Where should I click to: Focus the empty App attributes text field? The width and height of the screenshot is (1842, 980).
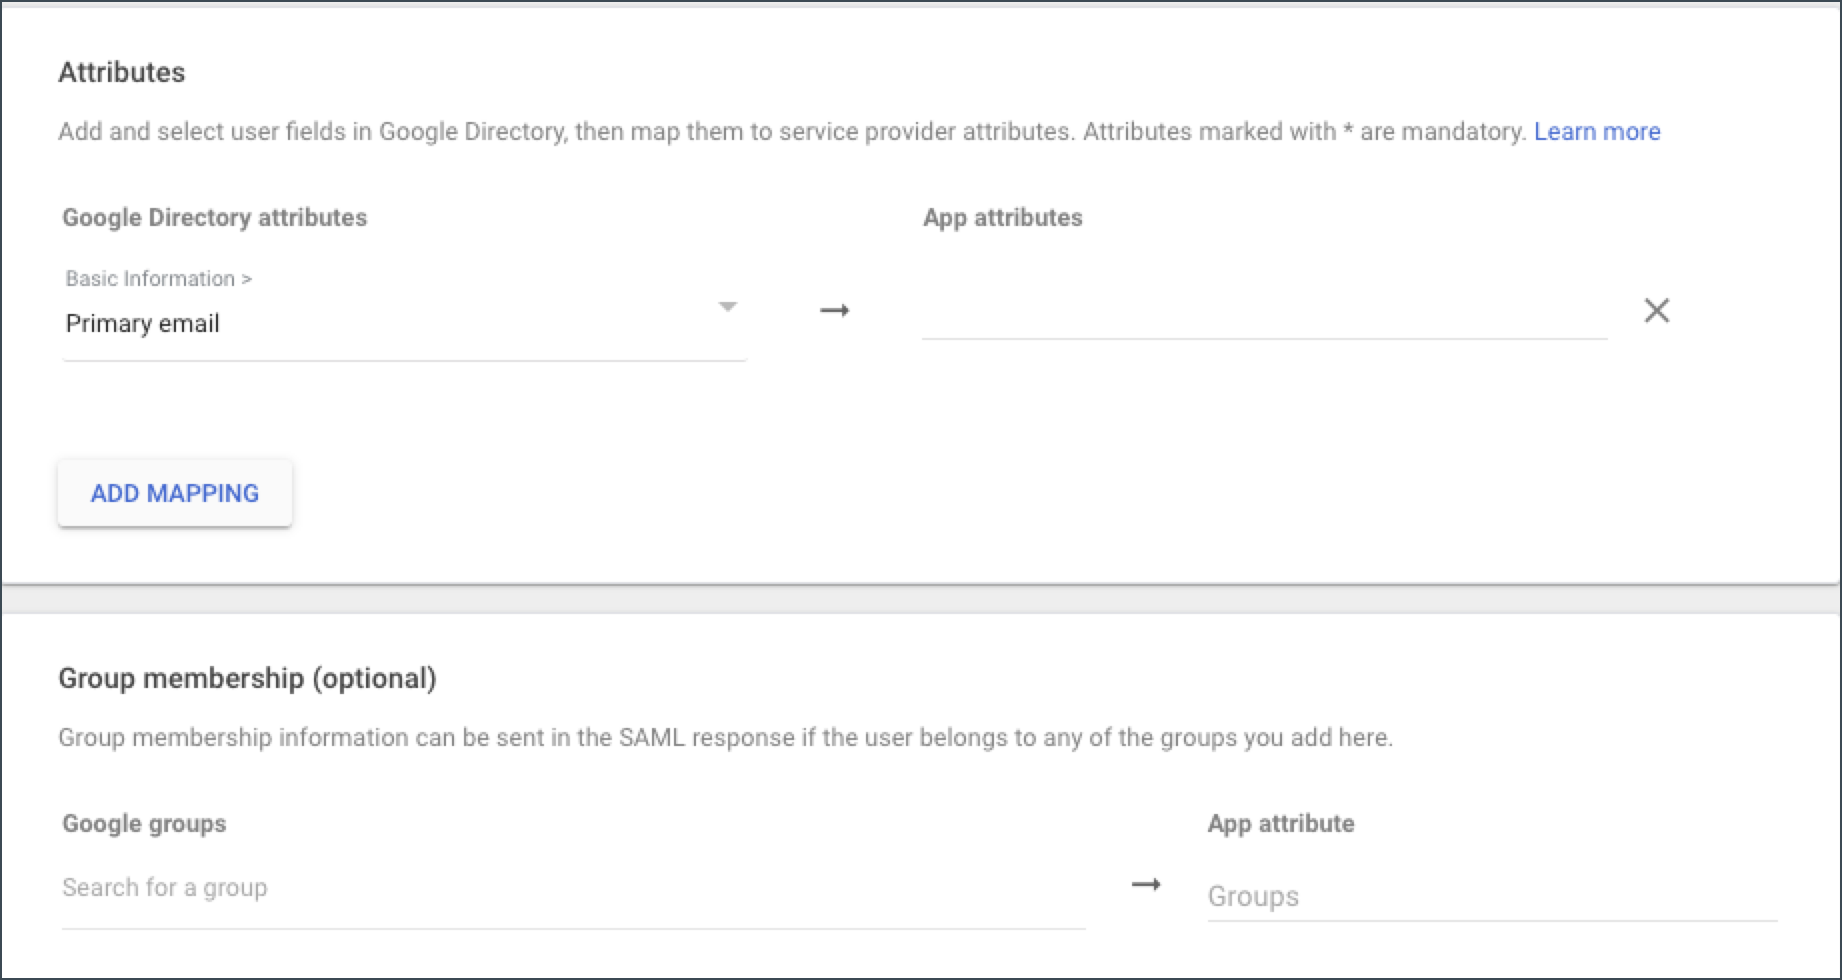click(1263, 315)
